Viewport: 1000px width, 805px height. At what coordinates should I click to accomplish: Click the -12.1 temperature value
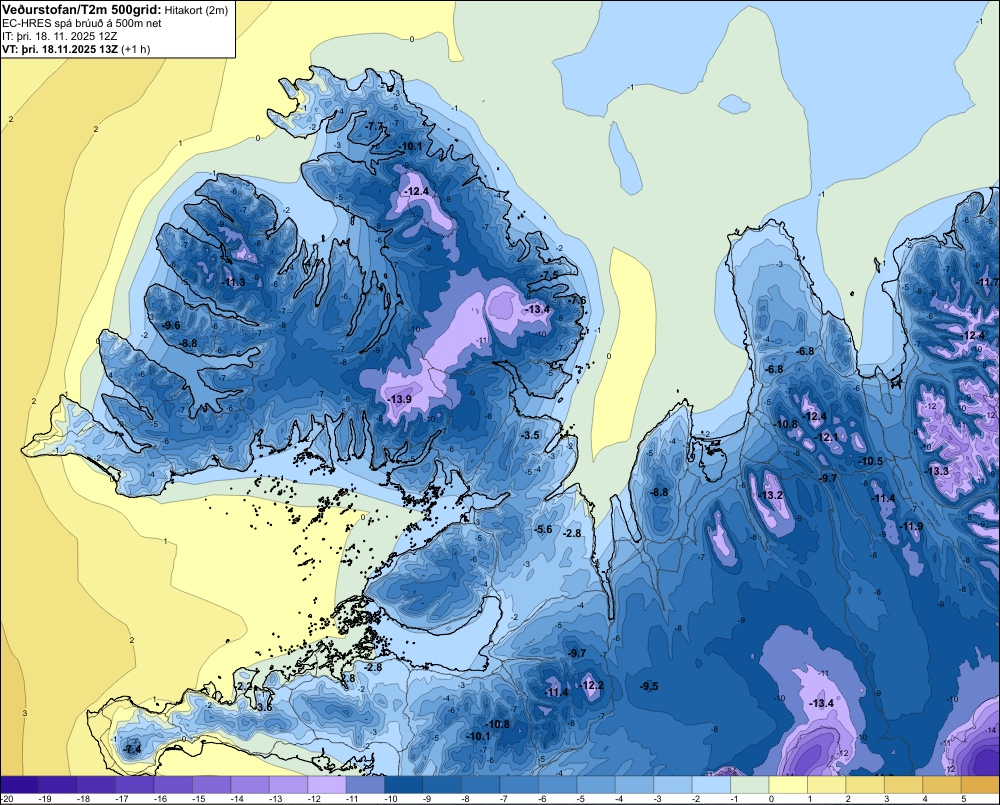pos(827,438)
